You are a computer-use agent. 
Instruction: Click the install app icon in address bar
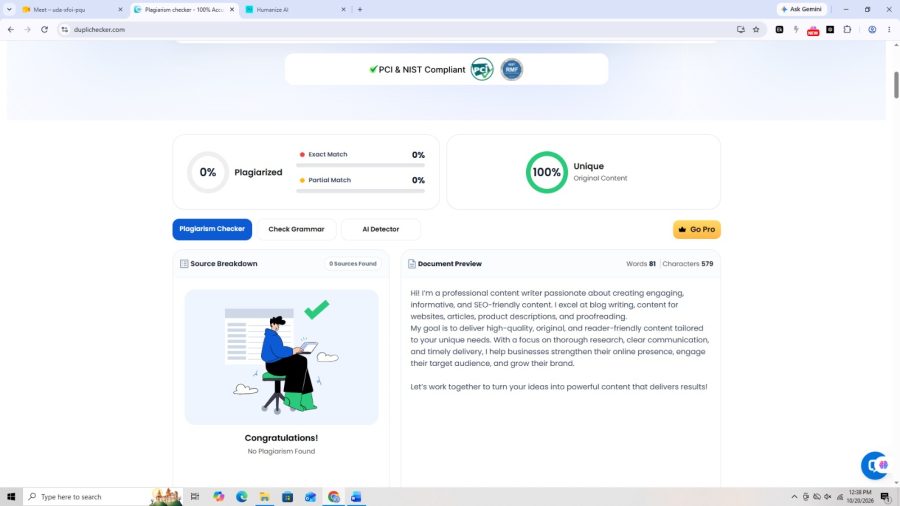pyautogui.click(x=740, y=29)
